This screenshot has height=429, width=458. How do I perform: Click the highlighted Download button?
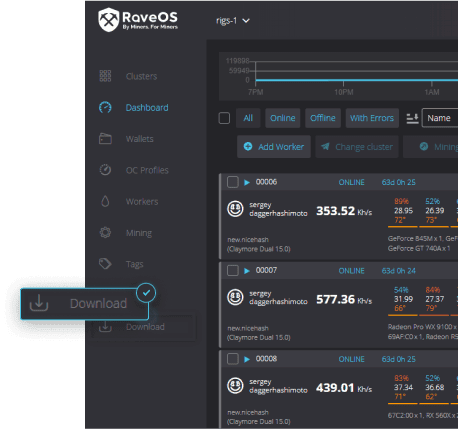[x=85, y=304]
